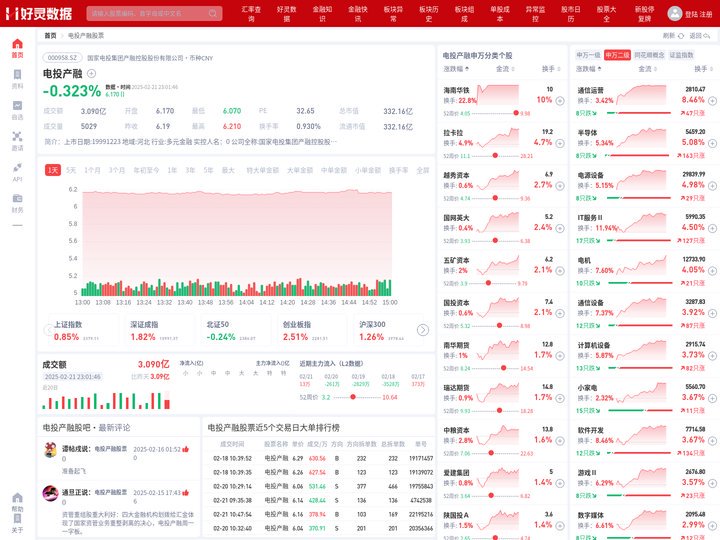The image size is (720, 540).
Task: Click the 返回 back icon
Action: click(707, 35)
